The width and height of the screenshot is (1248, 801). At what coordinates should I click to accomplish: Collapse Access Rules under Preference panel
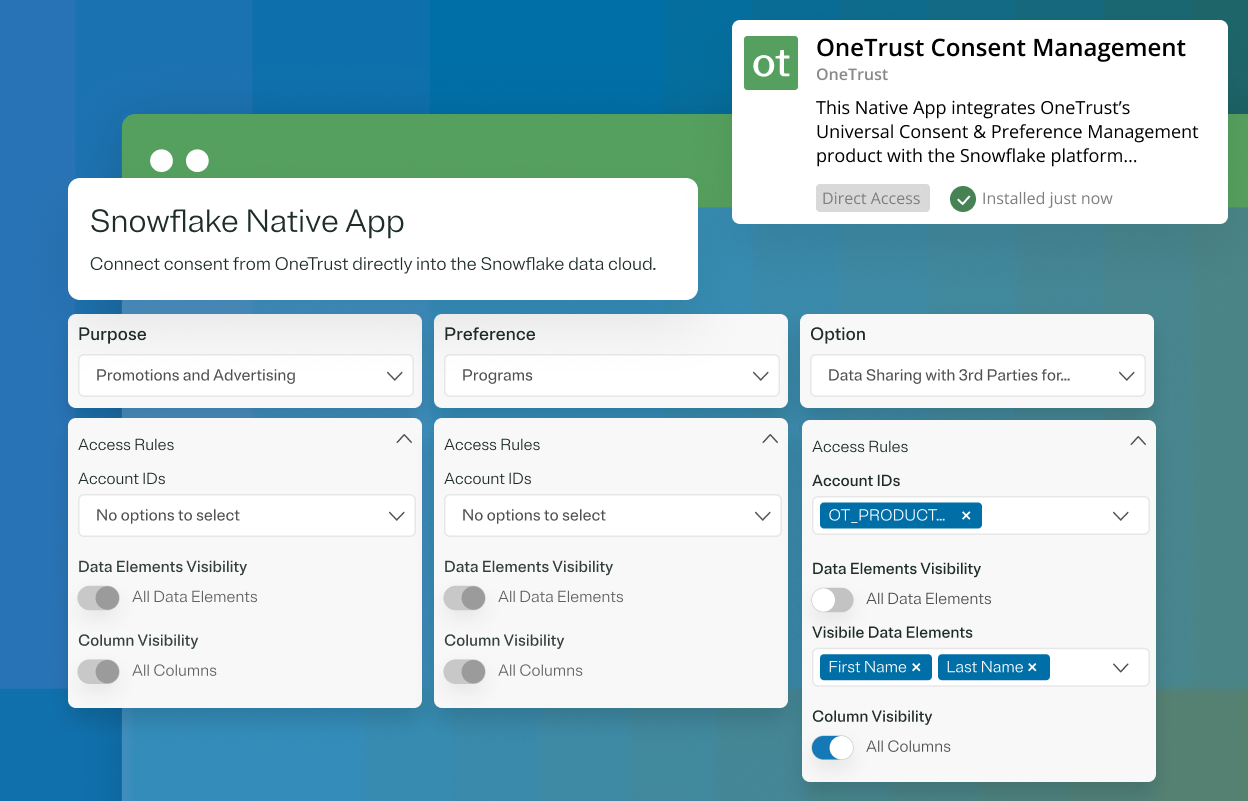click(770, 438)
